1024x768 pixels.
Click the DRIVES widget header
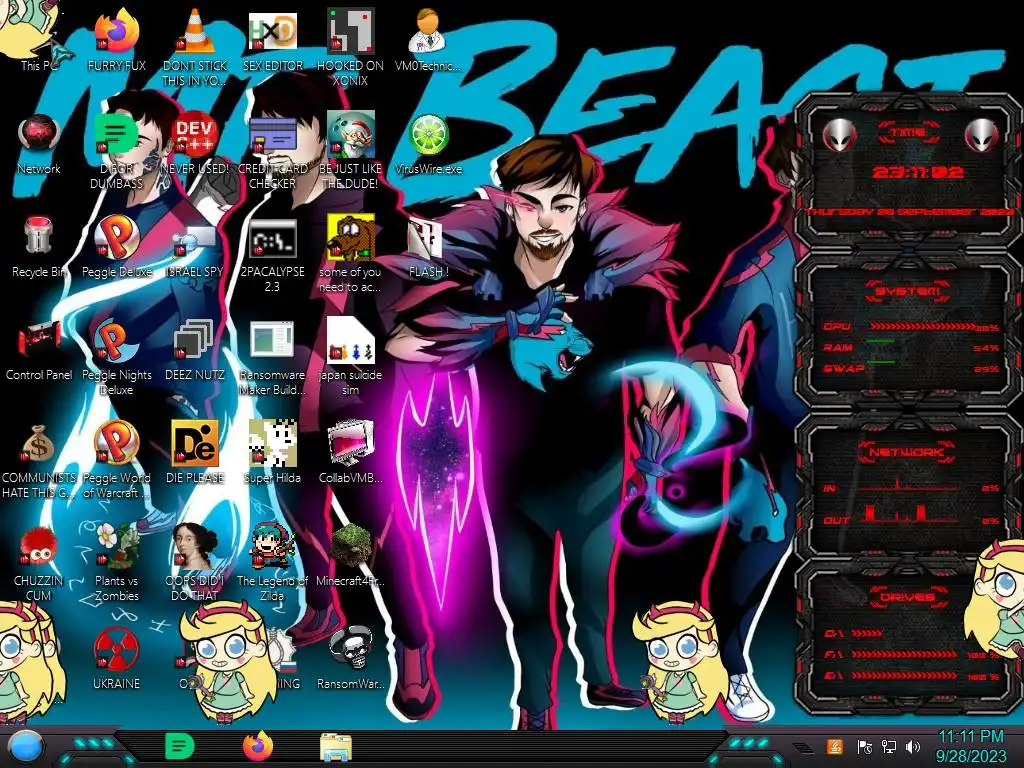pos(908,598)
